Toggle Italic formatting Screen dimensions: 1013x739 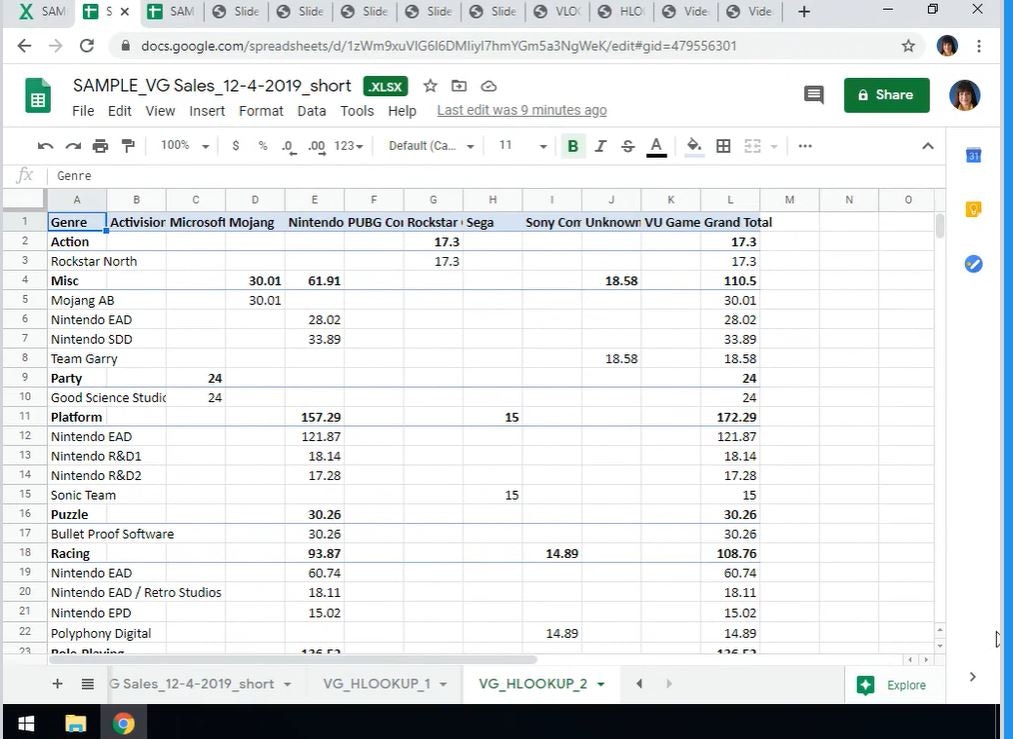[600, 146]
